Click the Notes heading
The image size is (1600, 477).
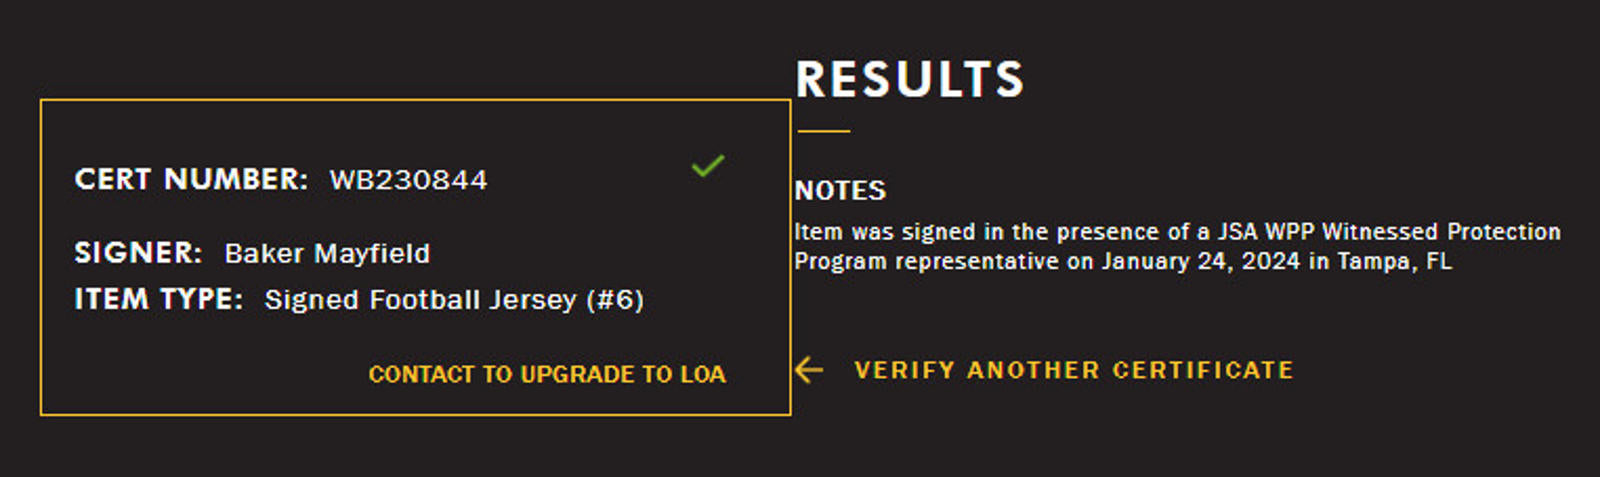coord(840,190)
